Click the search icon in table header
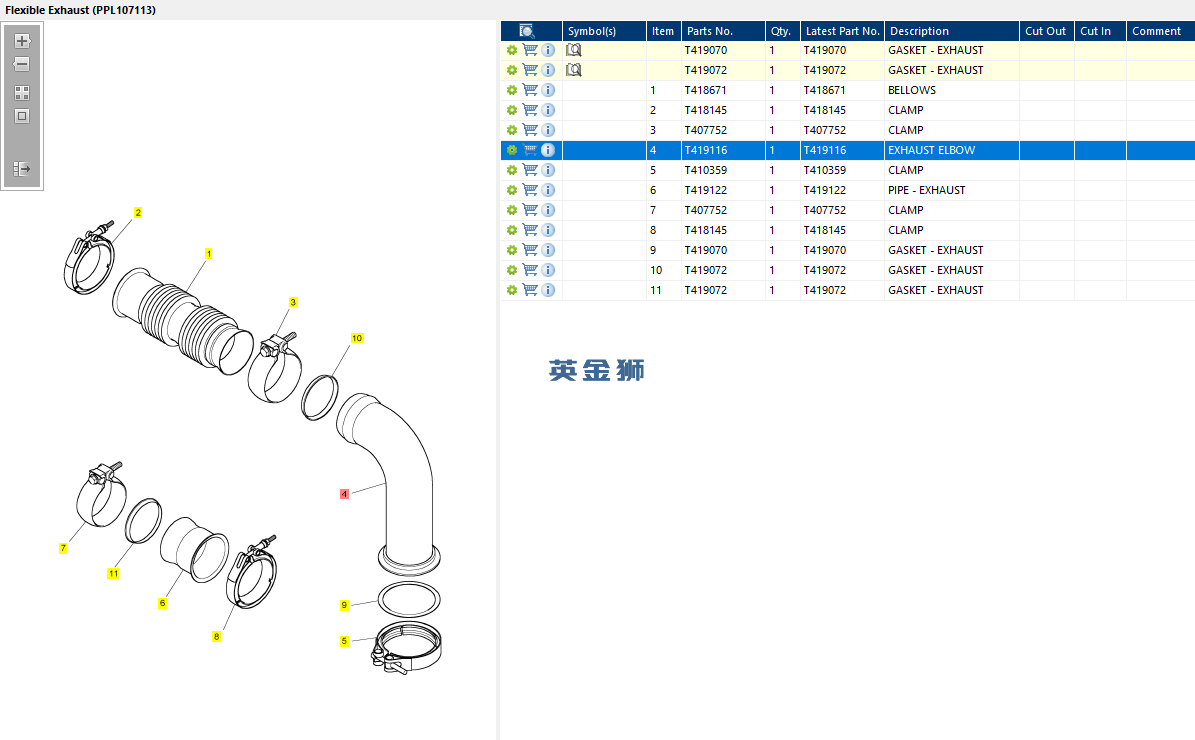Viewport: 1195px width, 740px height. (x=527, y=30)
